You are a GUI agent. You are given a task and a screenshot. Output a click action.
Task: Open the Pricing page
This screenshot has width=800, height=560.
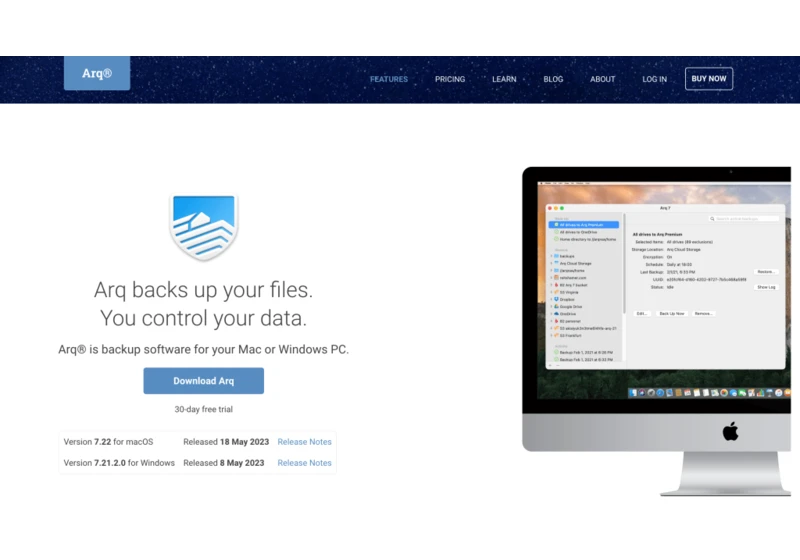coord(449,79)
